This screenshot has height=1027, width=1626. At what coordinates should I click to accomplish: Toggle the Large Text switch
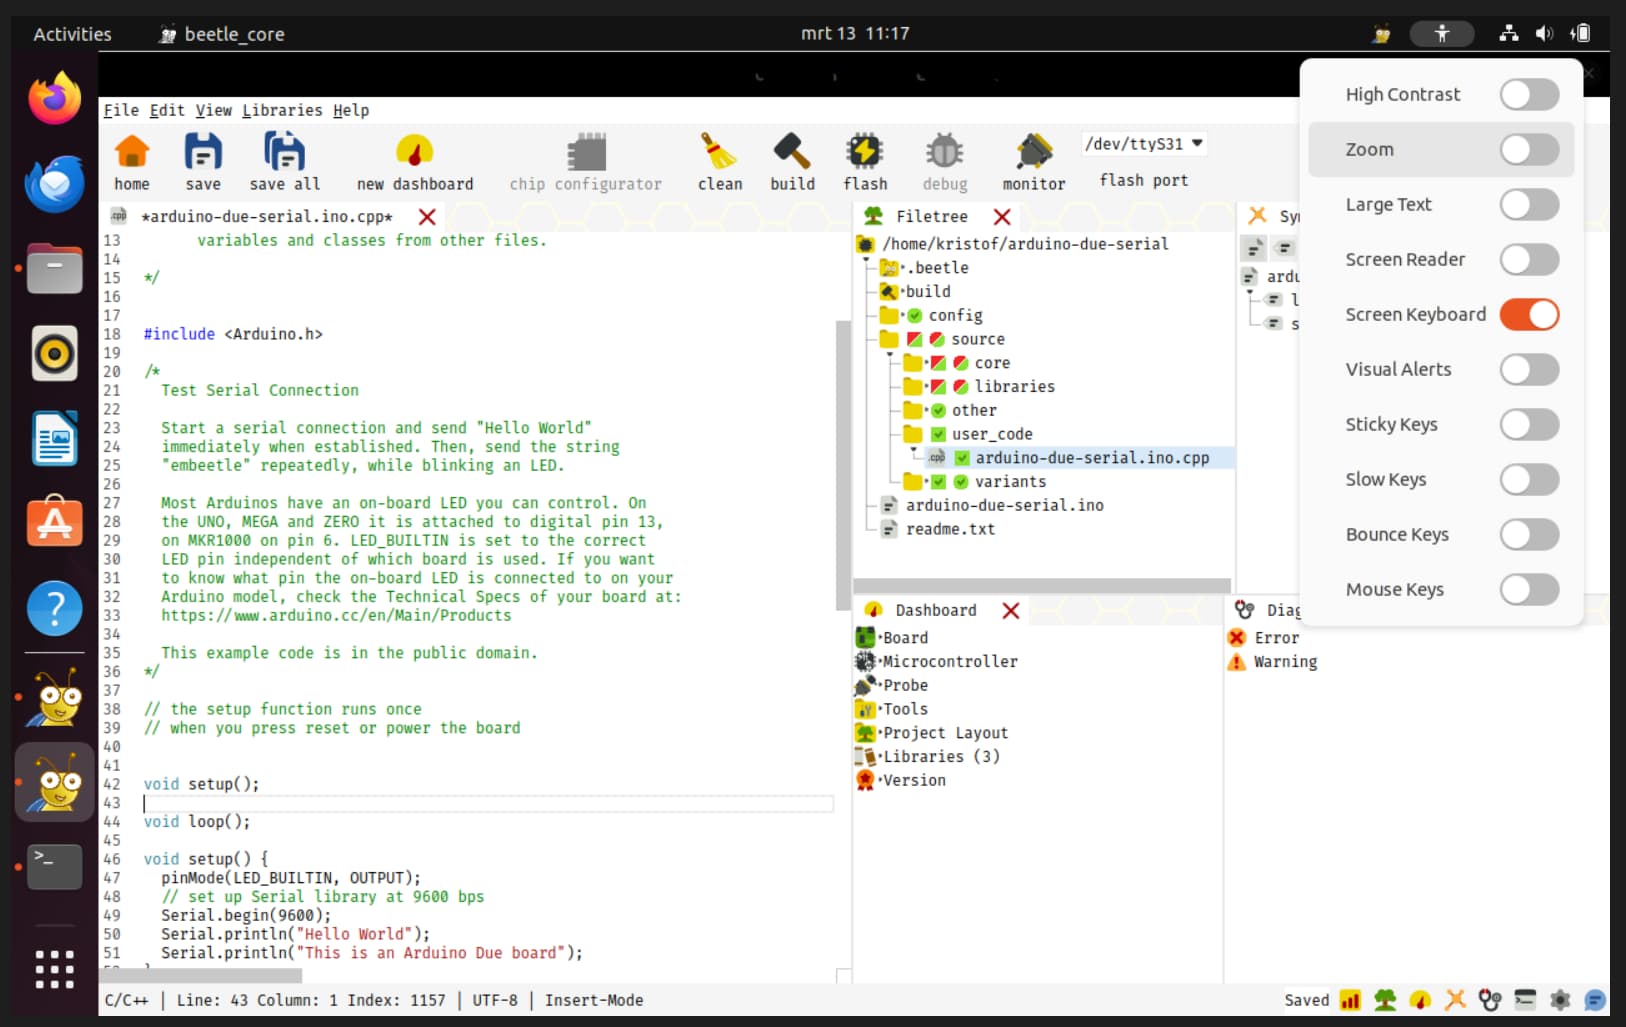(x=1528, y=205)
